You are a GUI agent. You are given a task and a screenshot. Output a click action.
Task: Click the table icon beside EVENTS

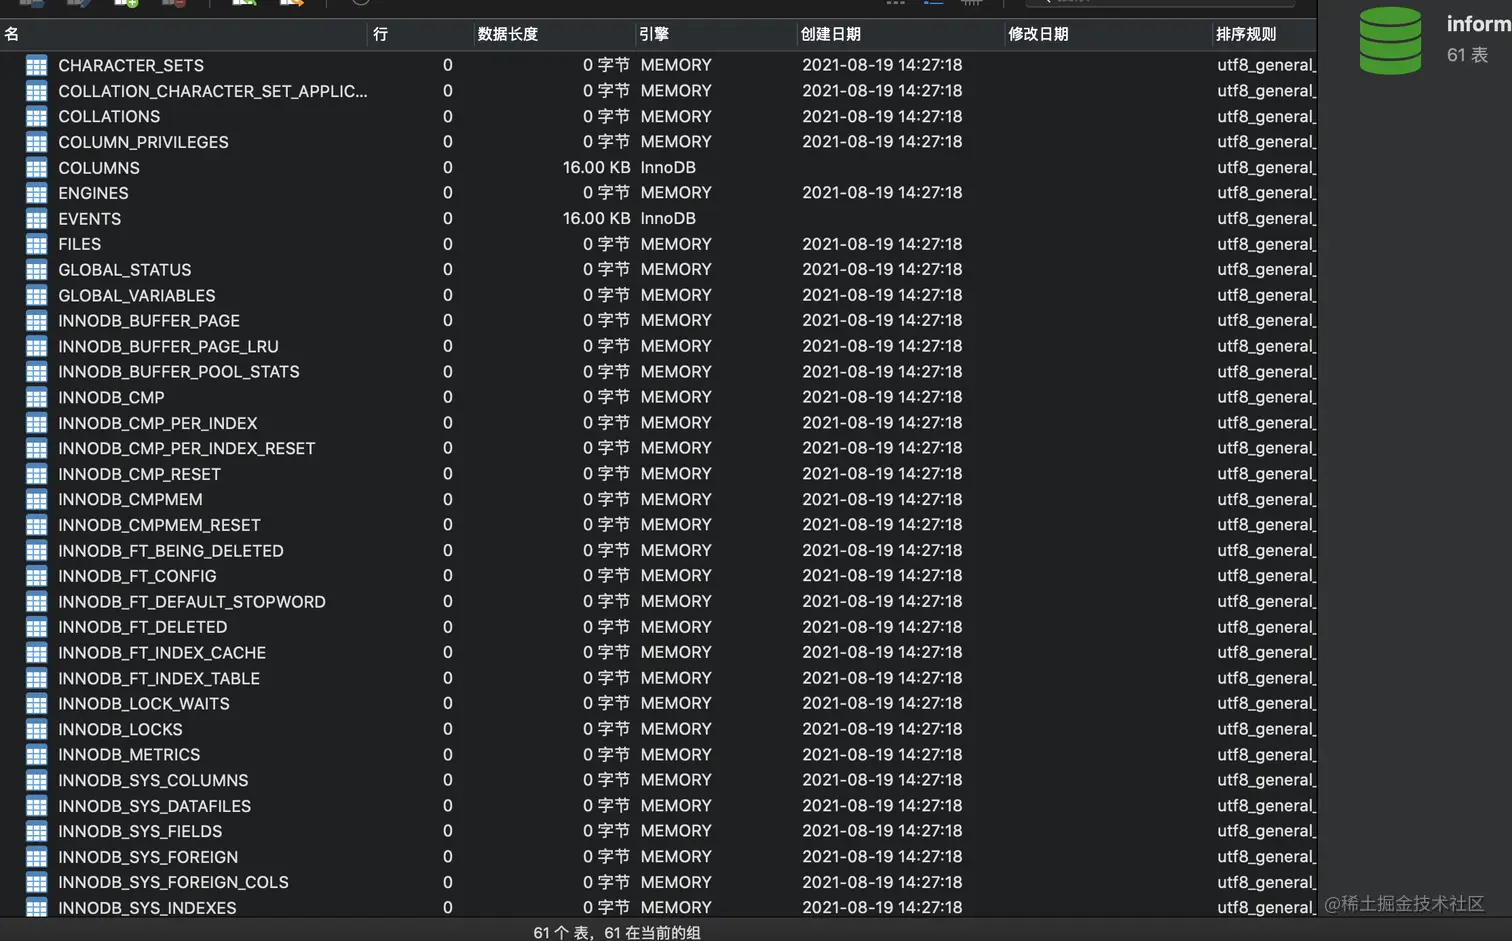[x=36, y=219]
